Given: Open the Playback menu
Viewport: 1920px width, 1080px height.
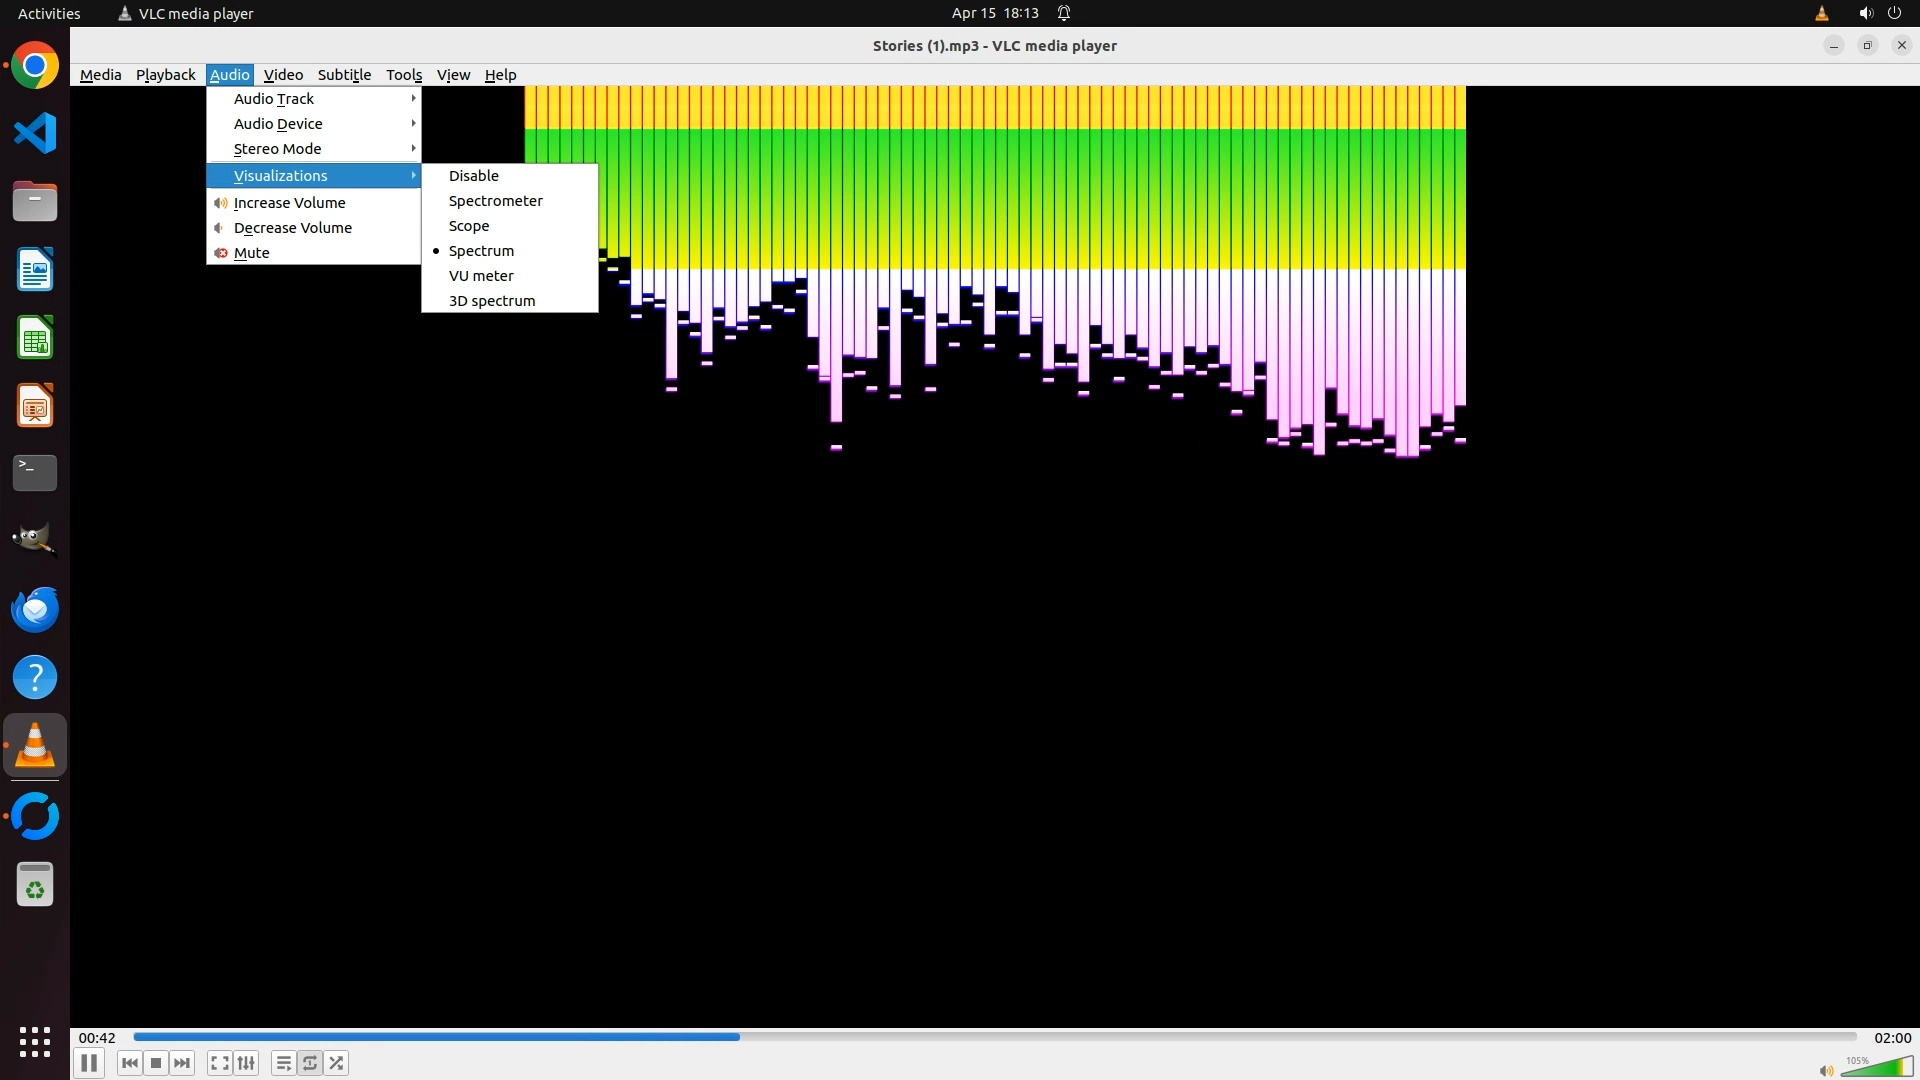Looking at the screenshot, I should 165,75.
